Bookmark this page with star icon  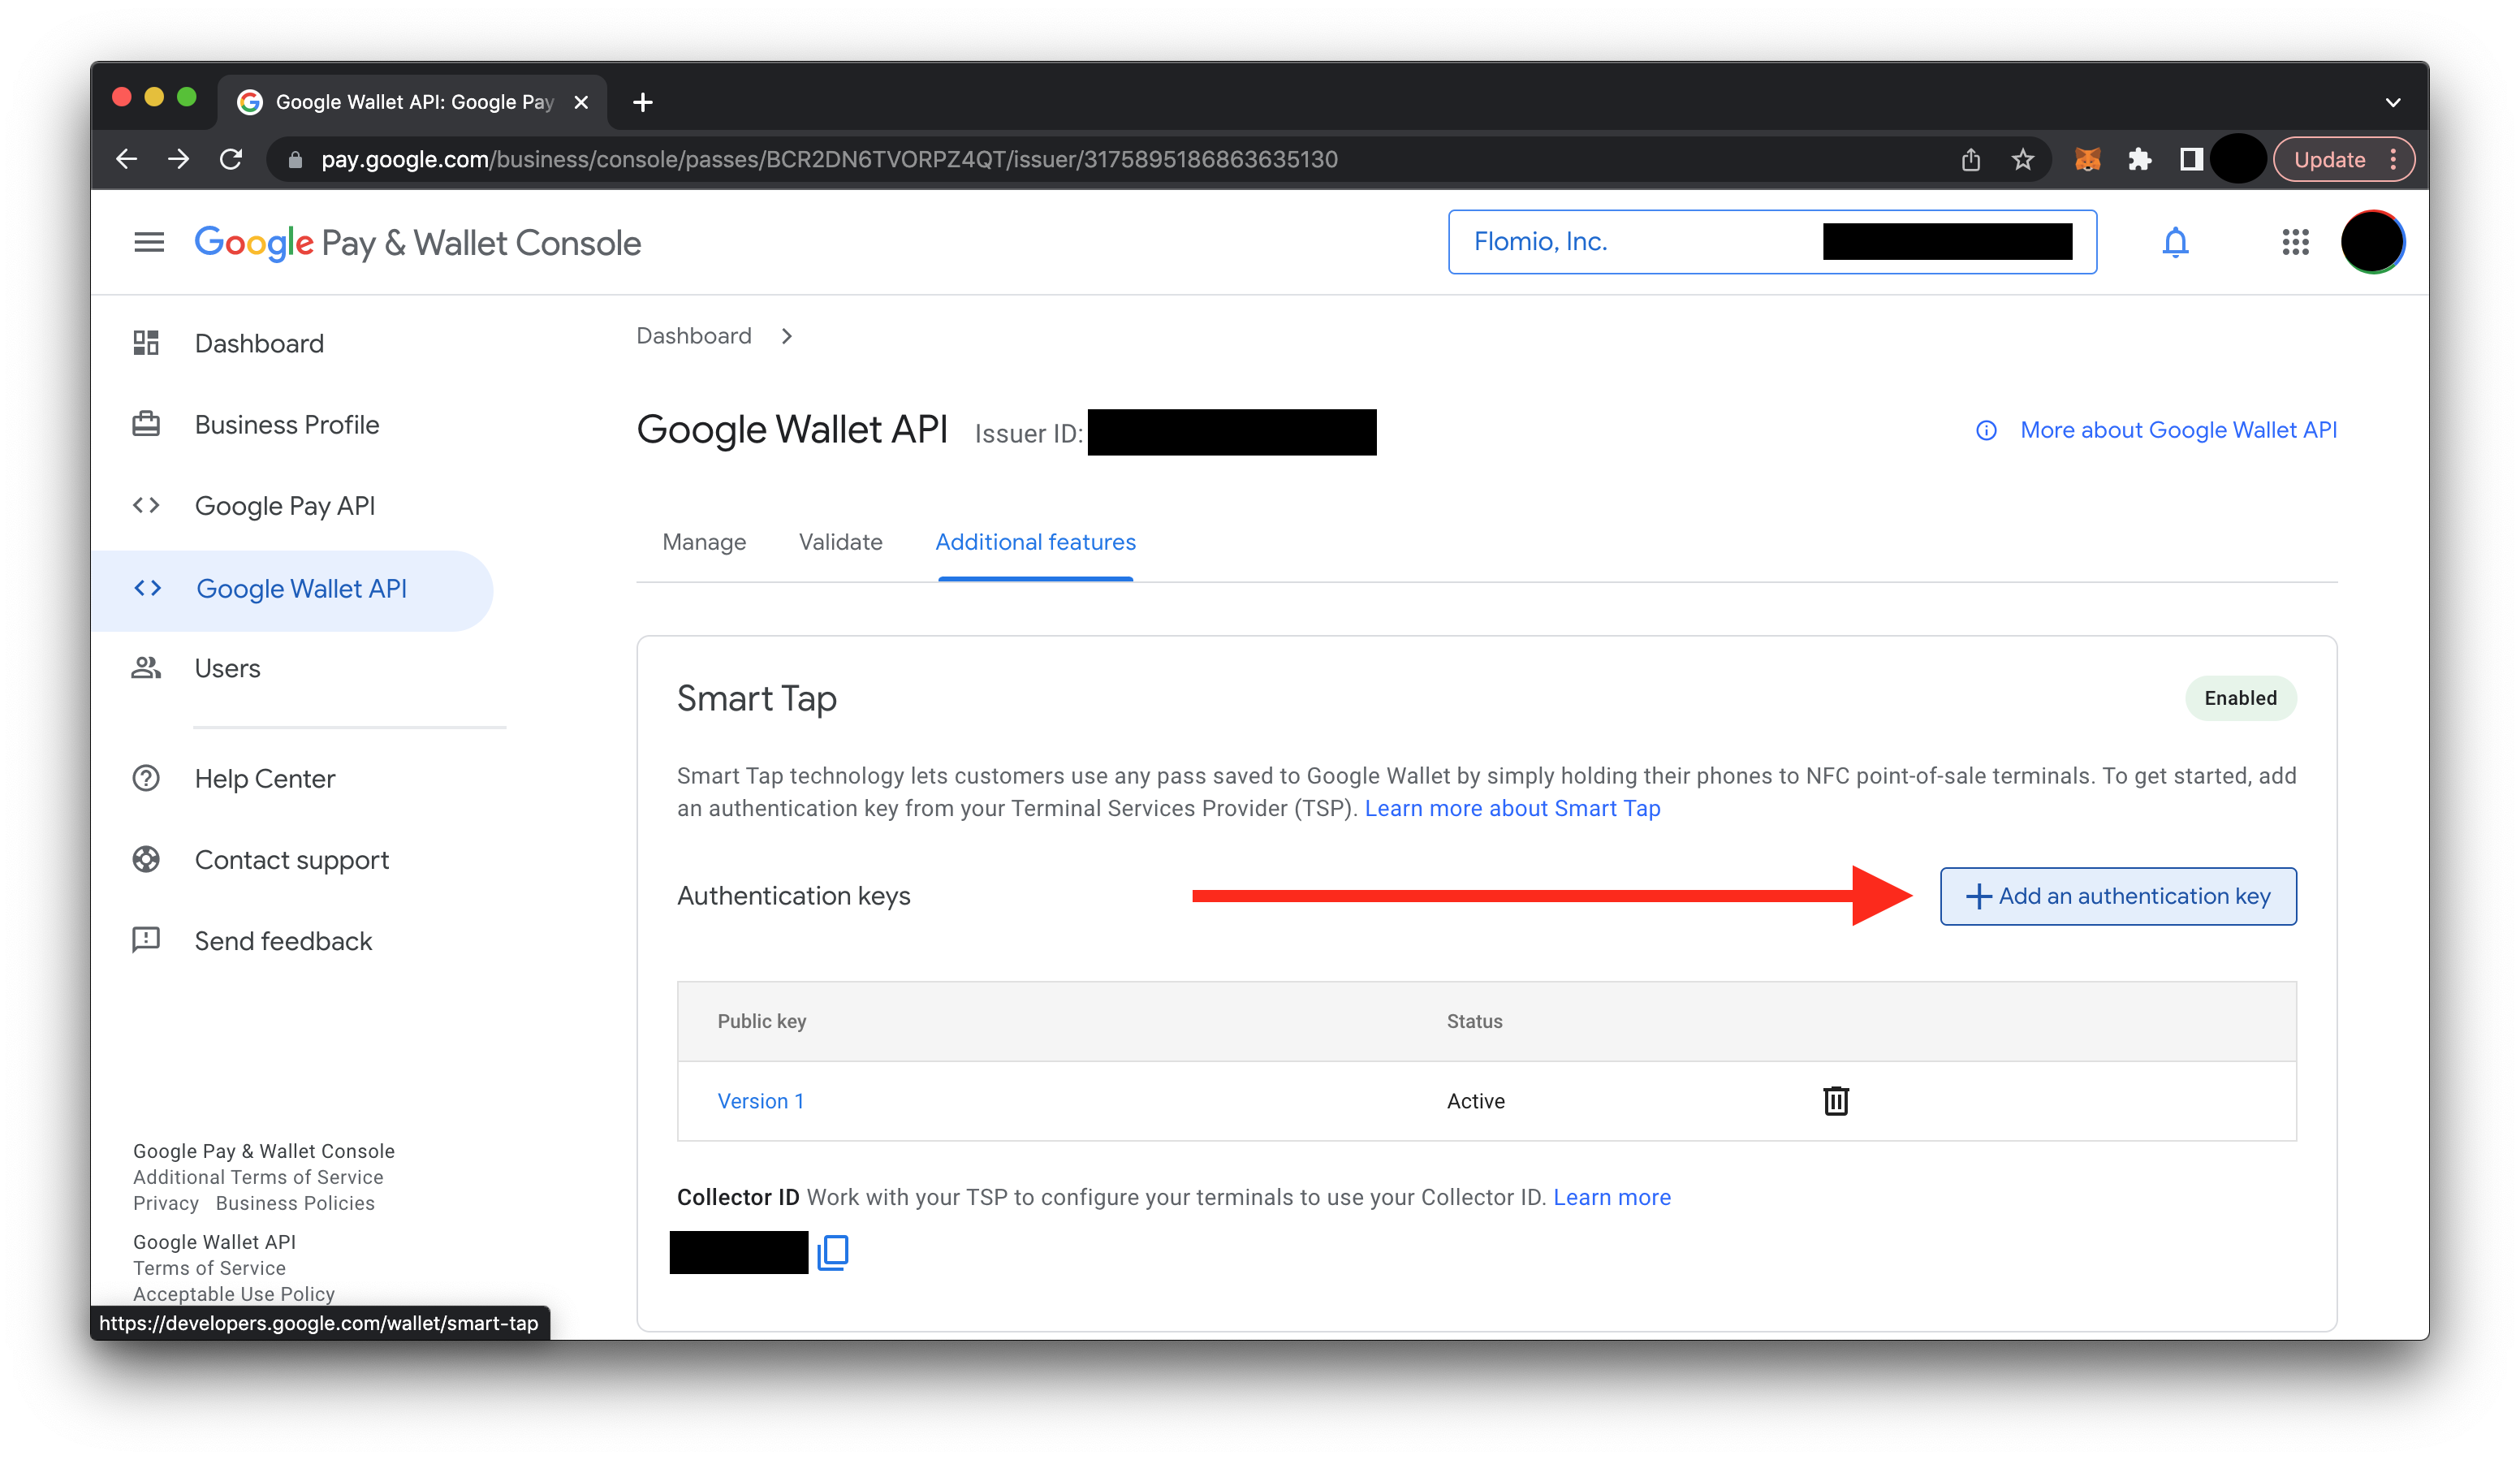(2022, 160)
